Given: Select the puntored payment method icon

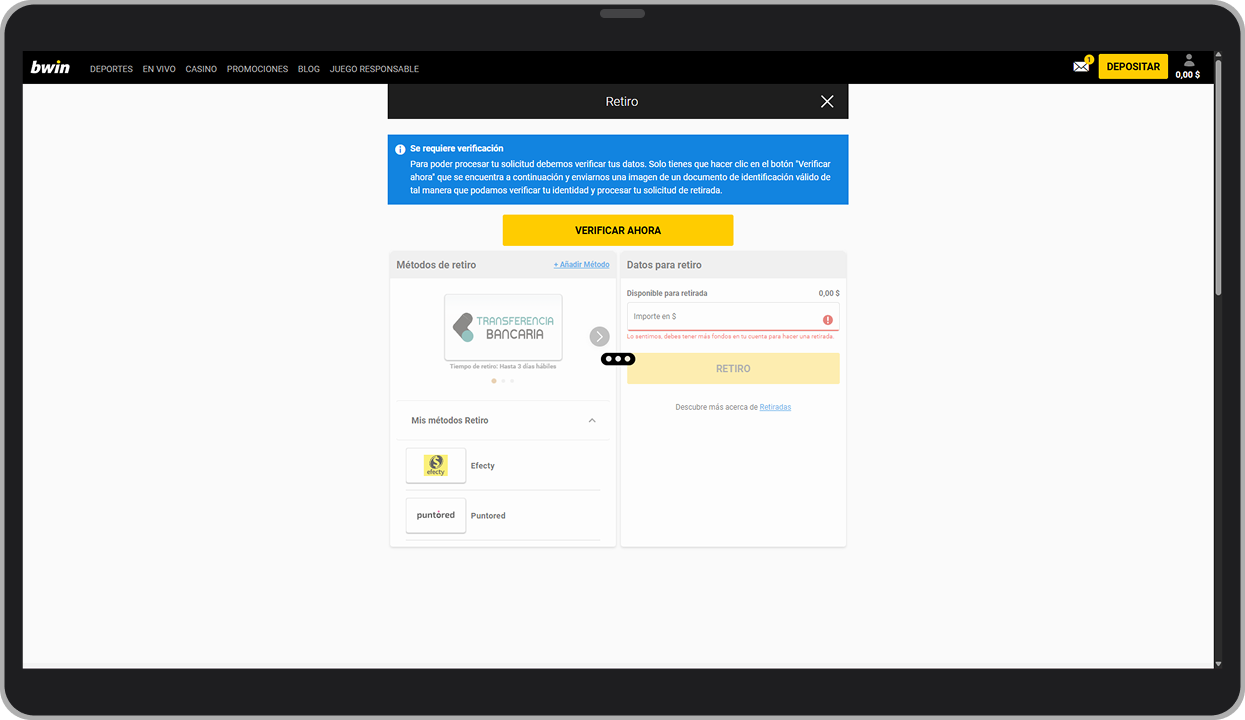Looking at the screenshot, I should tap(435, 515).
